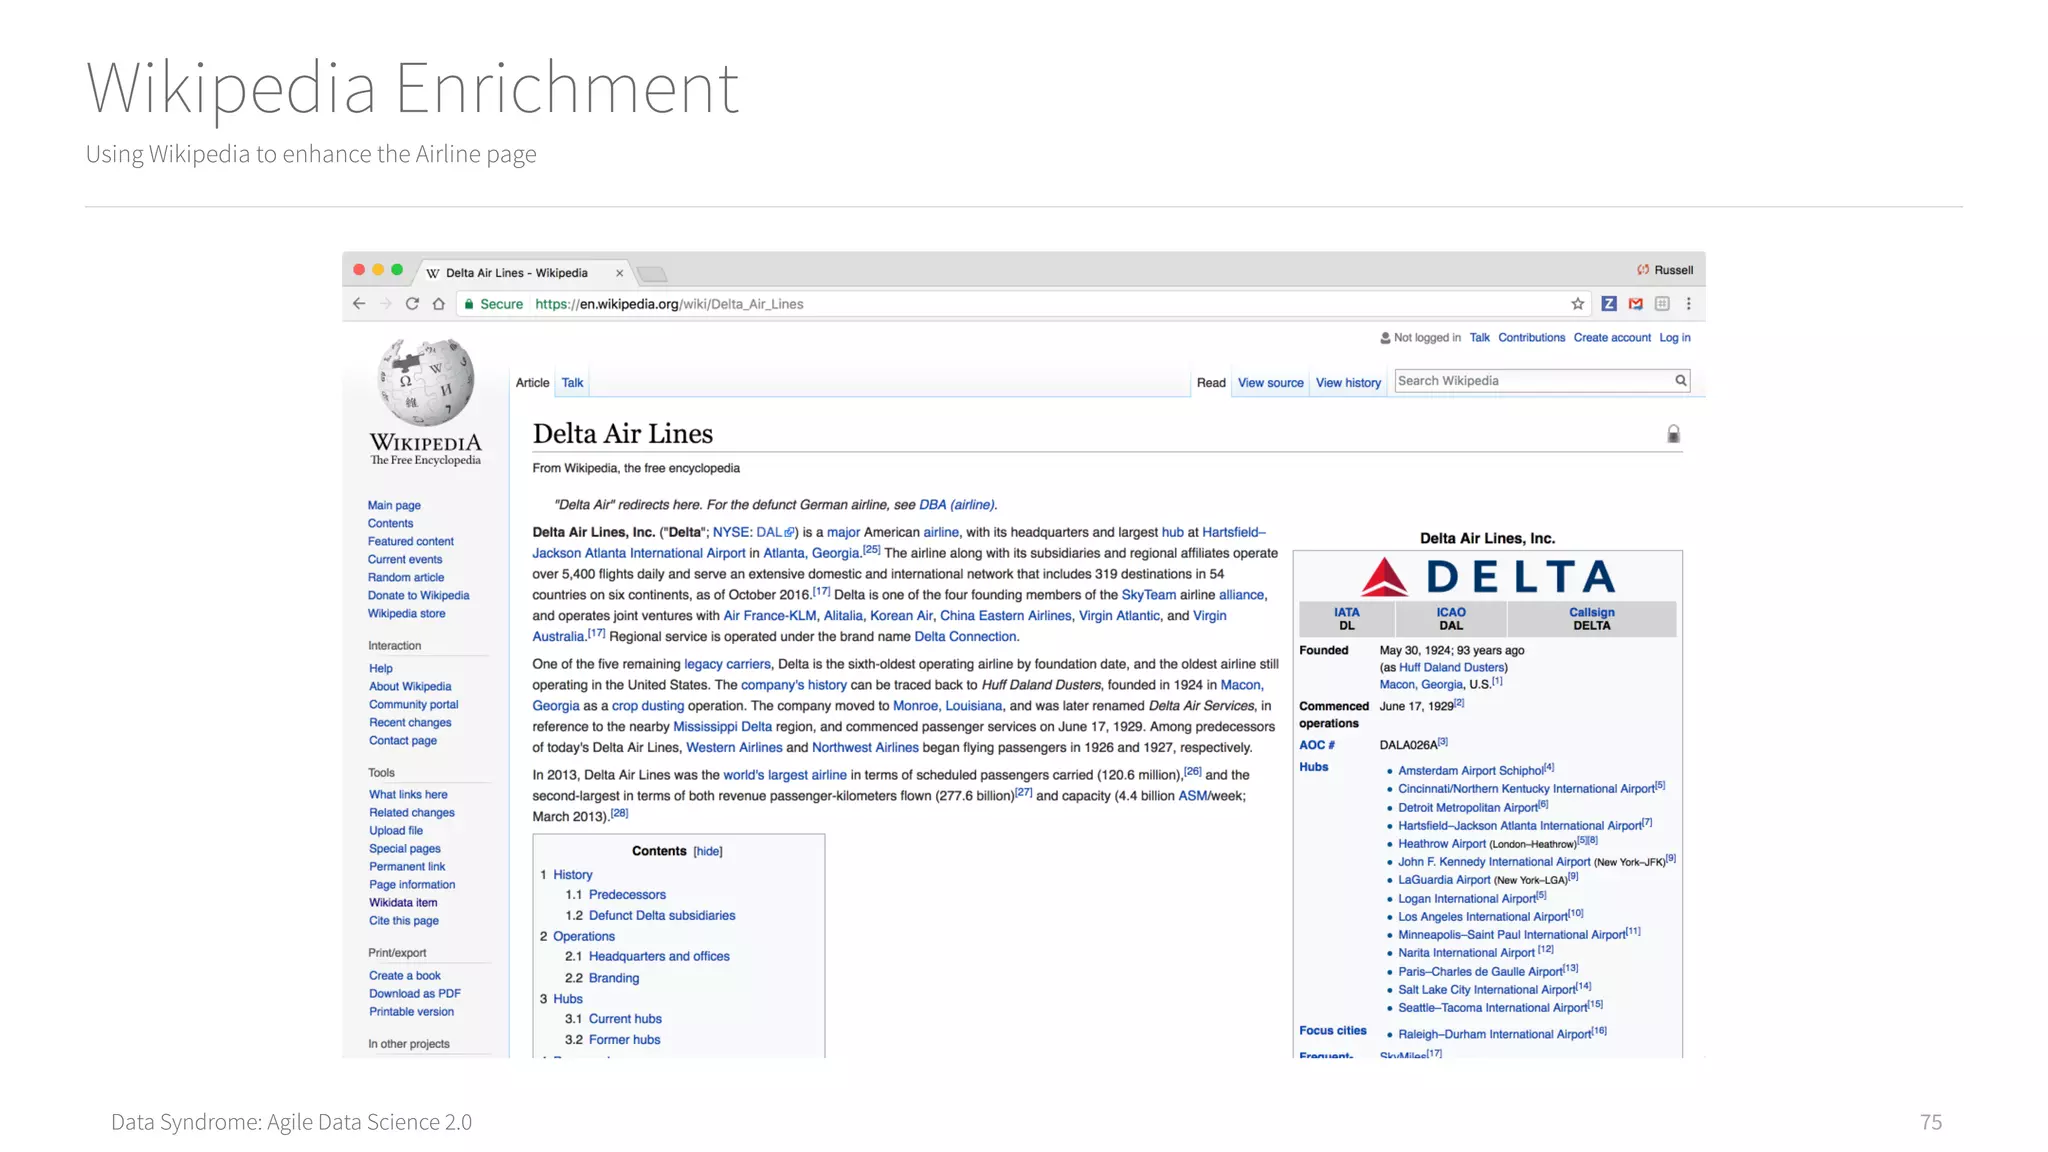Open Northwest Airlines article link
The image size is (2048, 1152).
(x=865, y=748)
